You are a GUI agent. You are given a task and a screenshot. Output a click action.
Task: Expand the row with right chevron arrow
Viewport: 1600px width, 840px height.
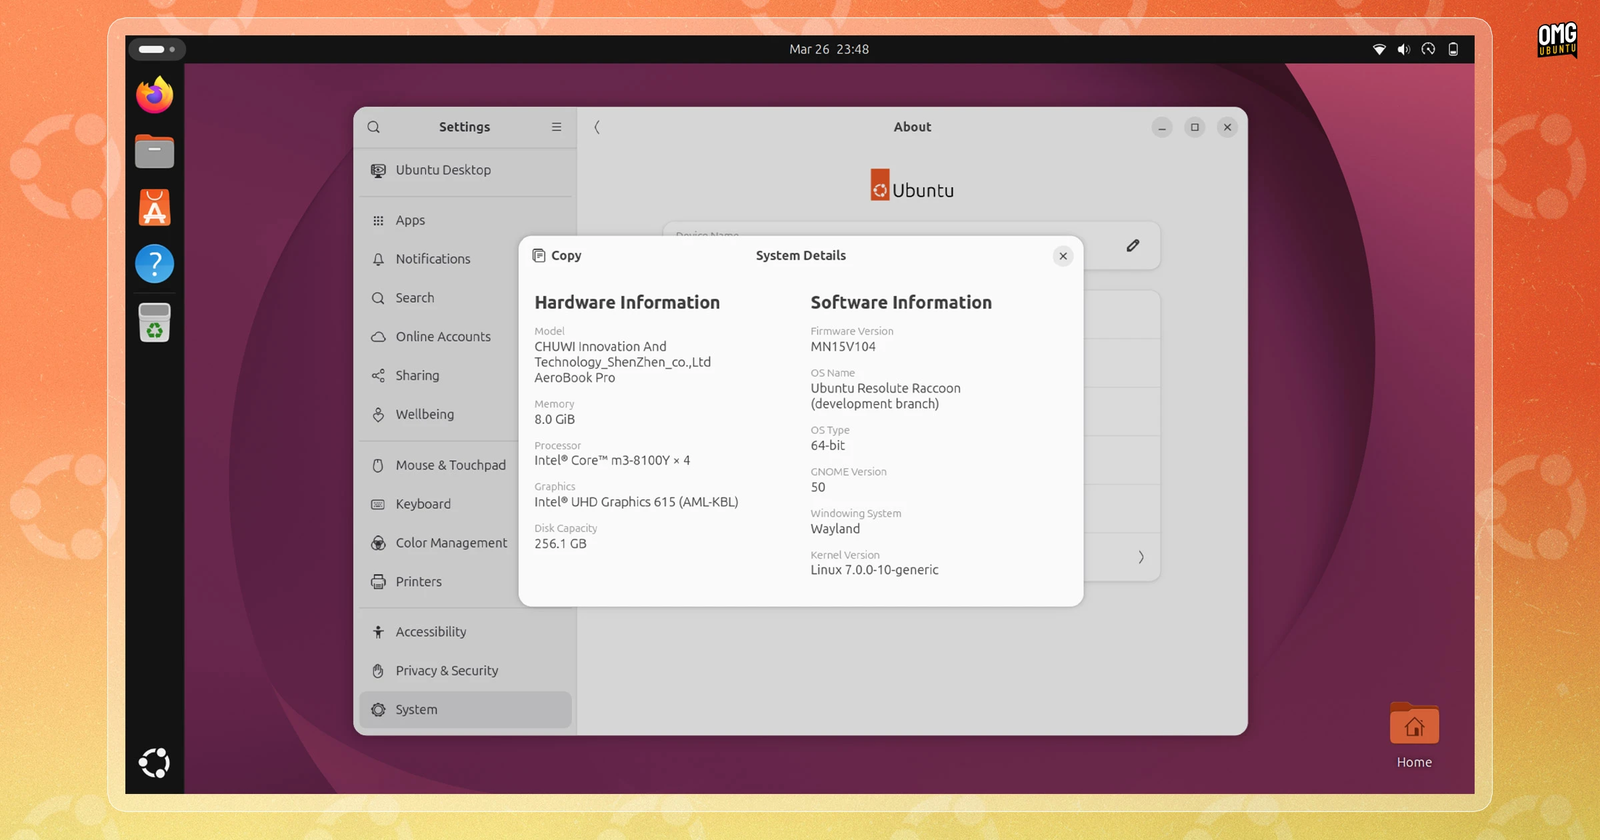pos(1140,557)
